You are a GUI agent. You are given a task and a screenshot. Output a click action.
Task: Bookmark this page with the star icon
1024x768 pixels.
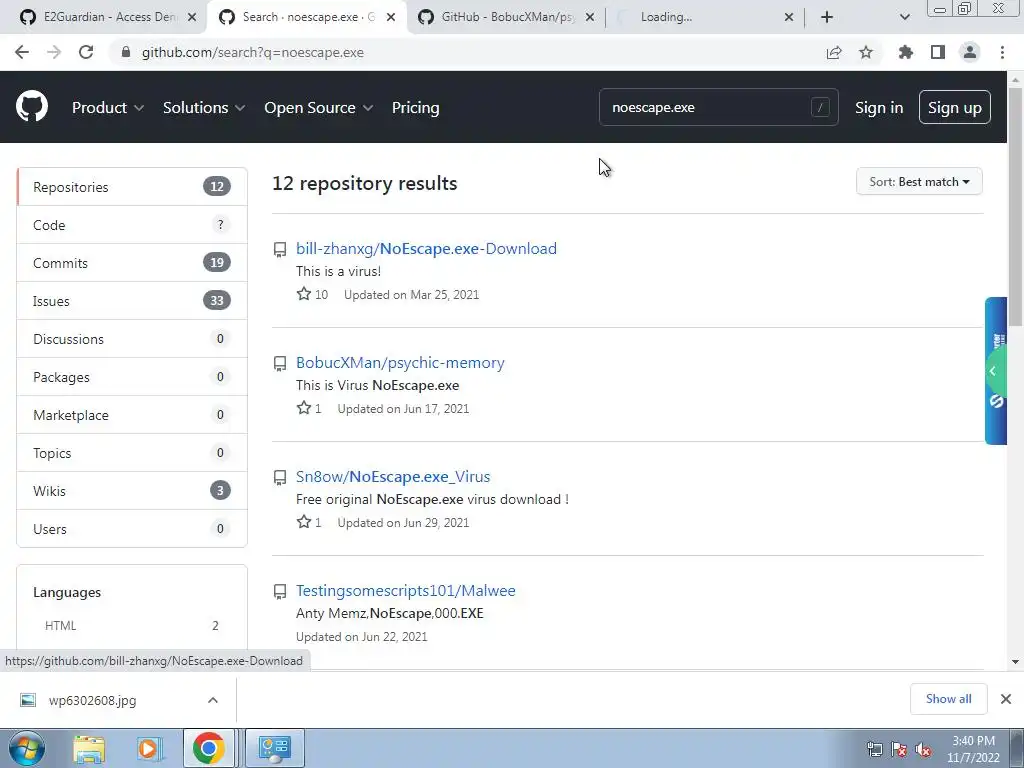[x=866, y=52]
